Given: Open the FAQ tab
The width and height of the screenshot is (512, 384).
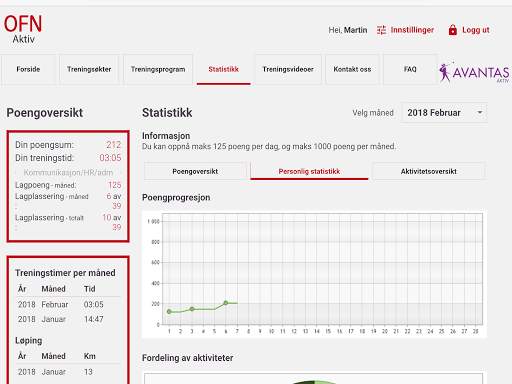Looking at the screenshot, I should coord(410,69).
